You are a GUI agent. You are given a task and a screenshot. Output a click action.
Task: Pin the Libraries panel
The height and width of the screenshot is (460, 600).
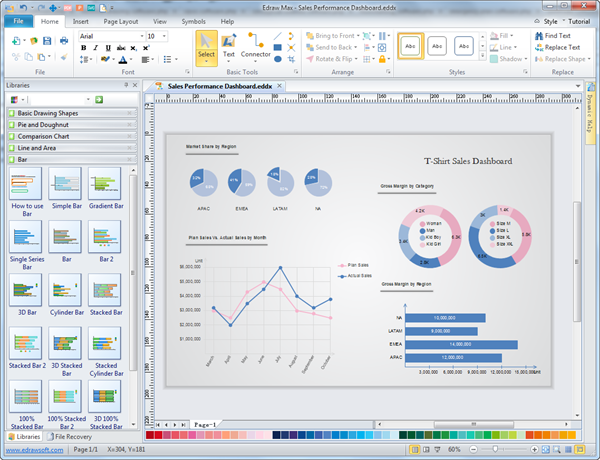pyautogui.click(x=124, y=86)
